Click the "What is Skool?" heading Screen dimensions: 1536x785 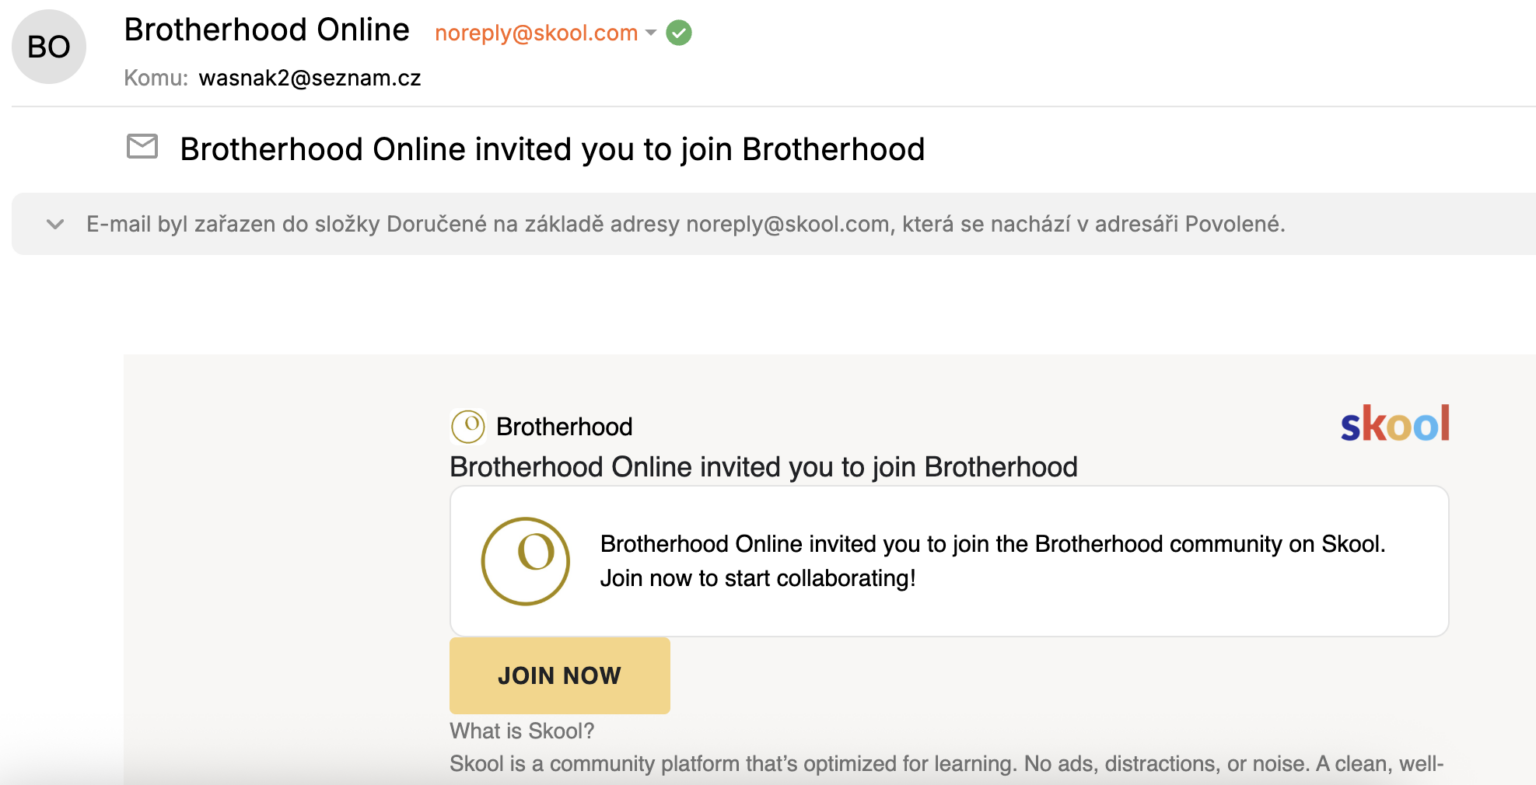click(x=522, y=731)
